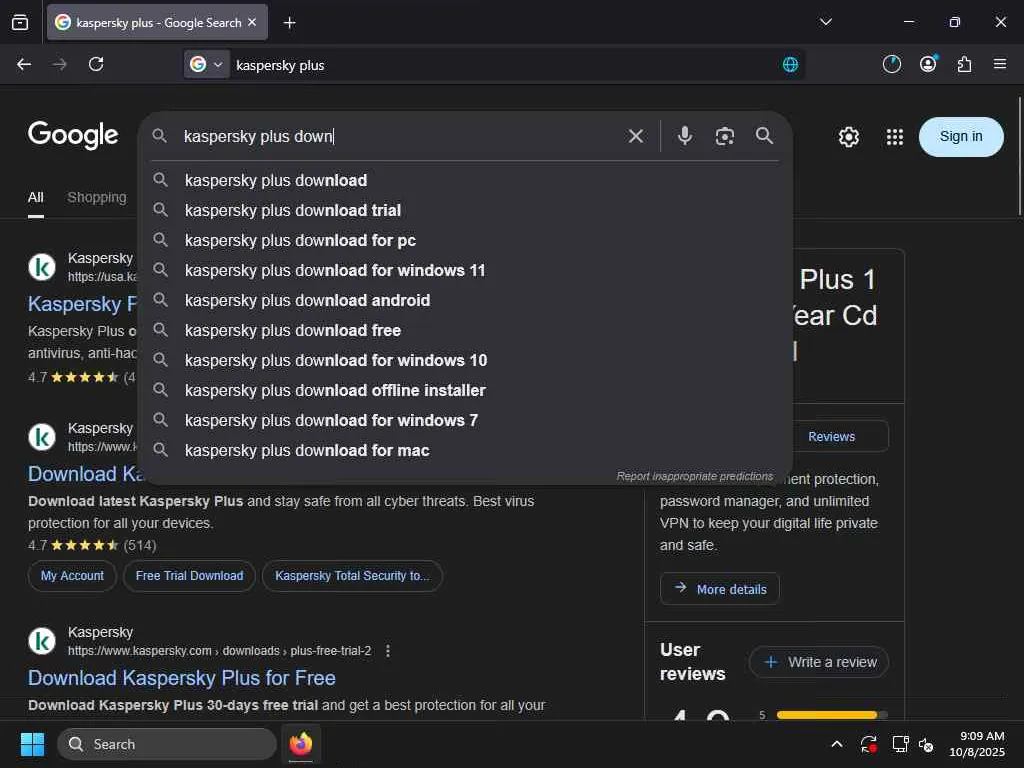Viewport: 1024px width, 768px height.
Task: Open the Extensions puzzle icon
Action: (x=964, y=64)
